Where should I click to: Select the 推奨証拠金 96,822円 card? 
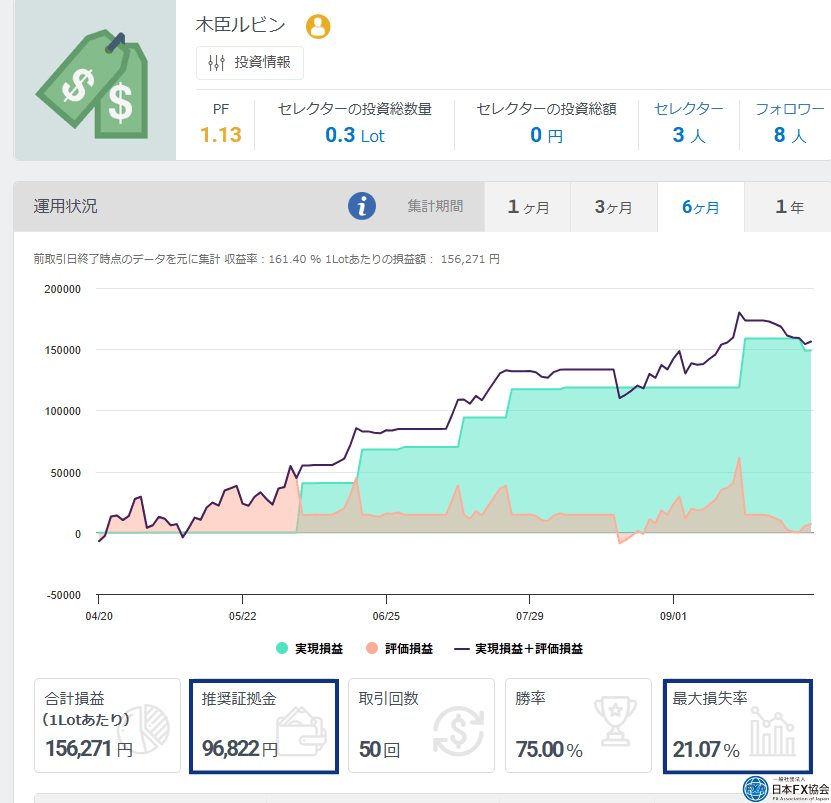(264, 726)
